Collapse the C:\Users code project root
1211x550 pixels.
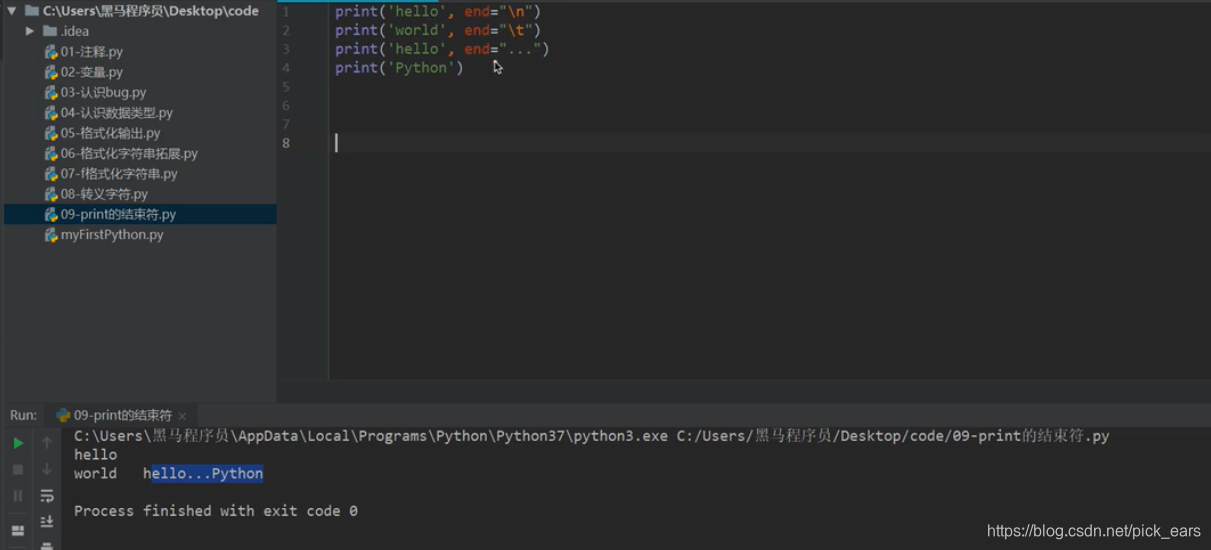pyautogui.click(x=11, y=11)
